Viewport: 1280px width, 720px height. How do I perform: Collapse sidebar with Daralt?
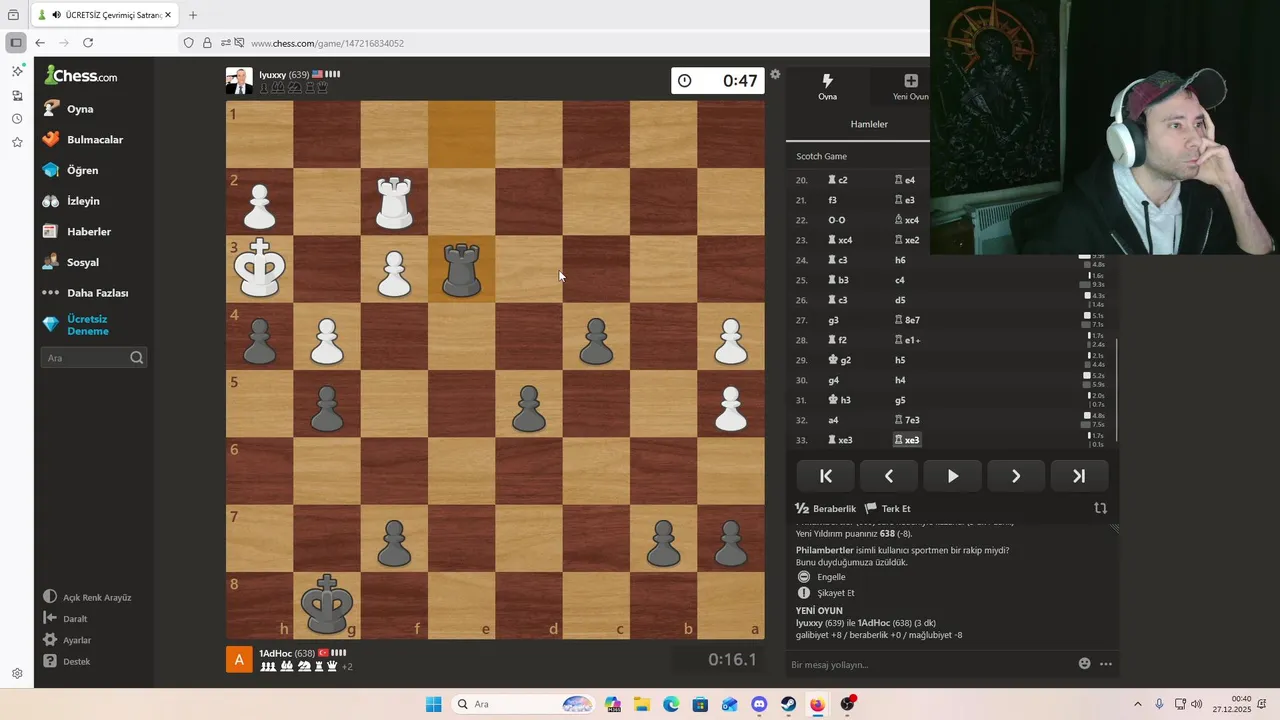pyautogui.click(x=66, y=619)
